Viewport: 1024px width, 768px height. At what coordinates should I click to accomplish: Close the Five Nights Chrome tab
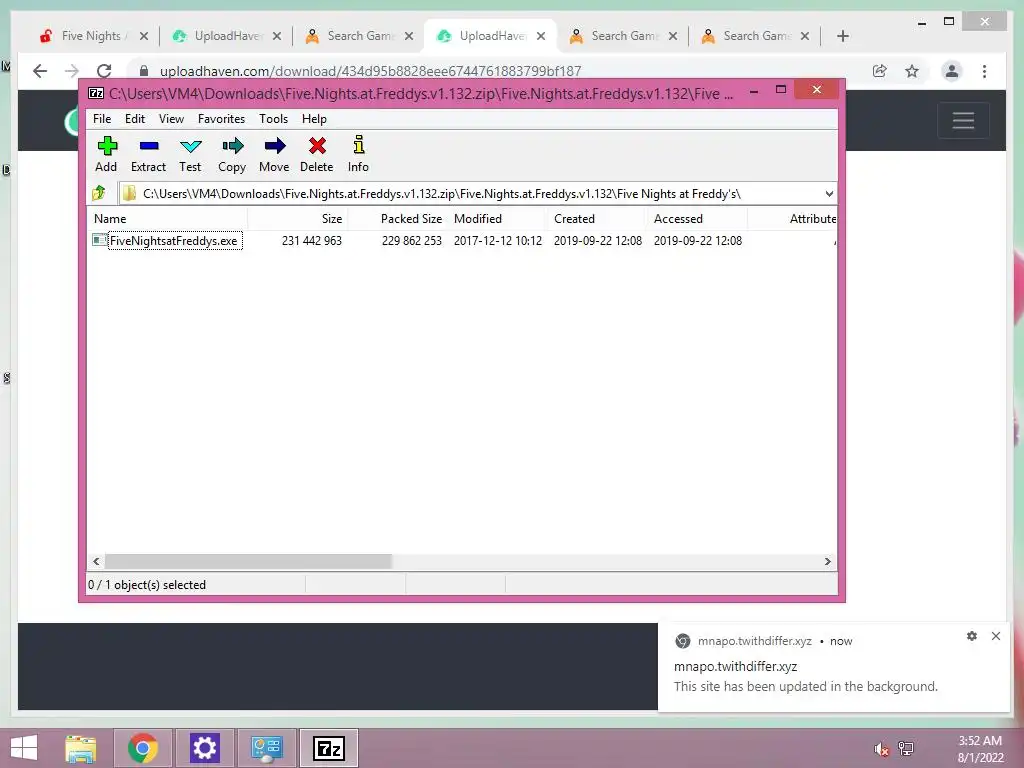tap(144, 36)
